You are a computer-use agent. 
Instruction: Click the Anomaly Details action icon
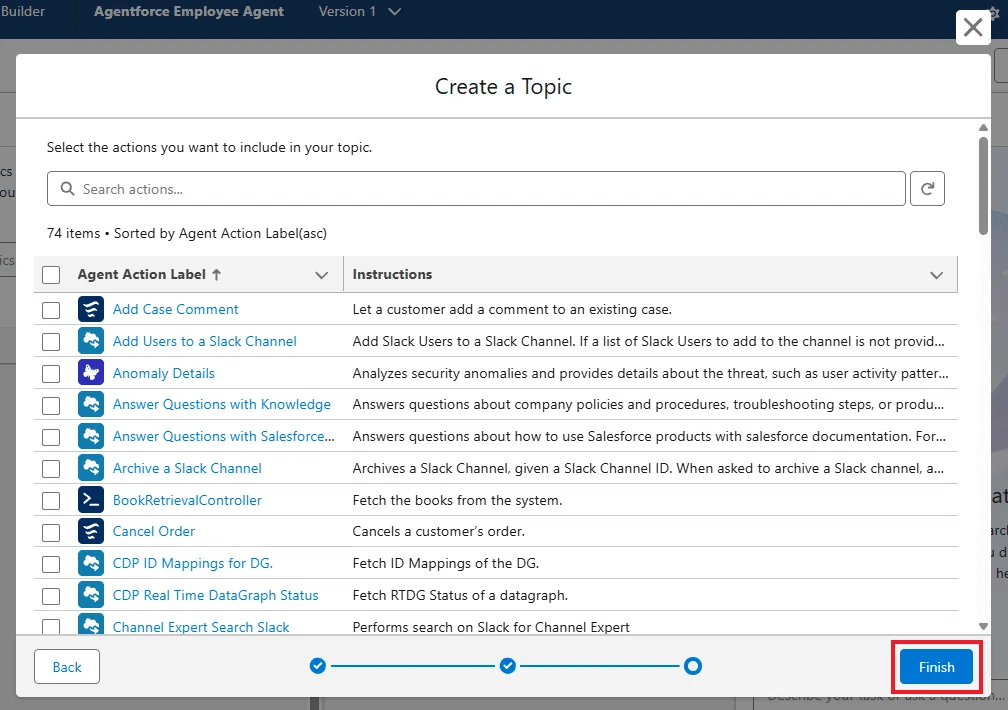pos(91,373)
